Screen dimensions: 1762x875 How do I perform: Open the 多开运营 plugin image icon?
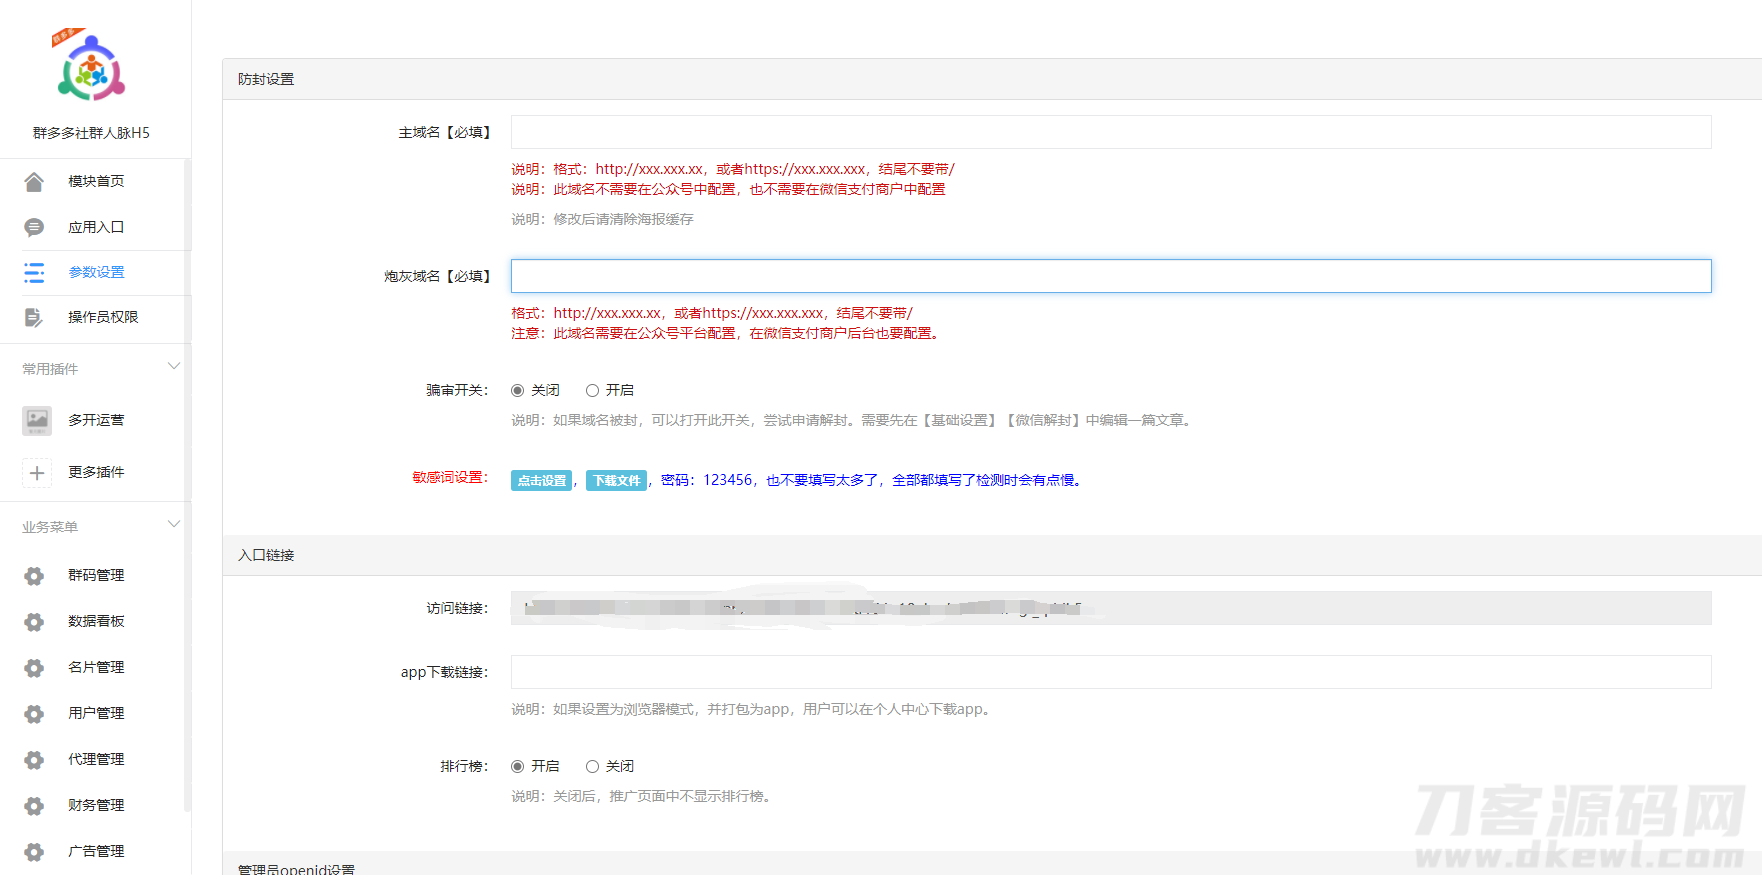tap(37, 420)
